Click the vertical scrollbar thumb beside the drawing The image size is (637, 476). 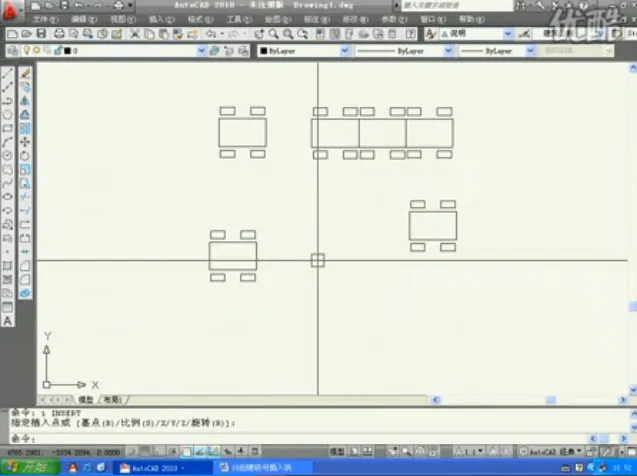point(633,307)
